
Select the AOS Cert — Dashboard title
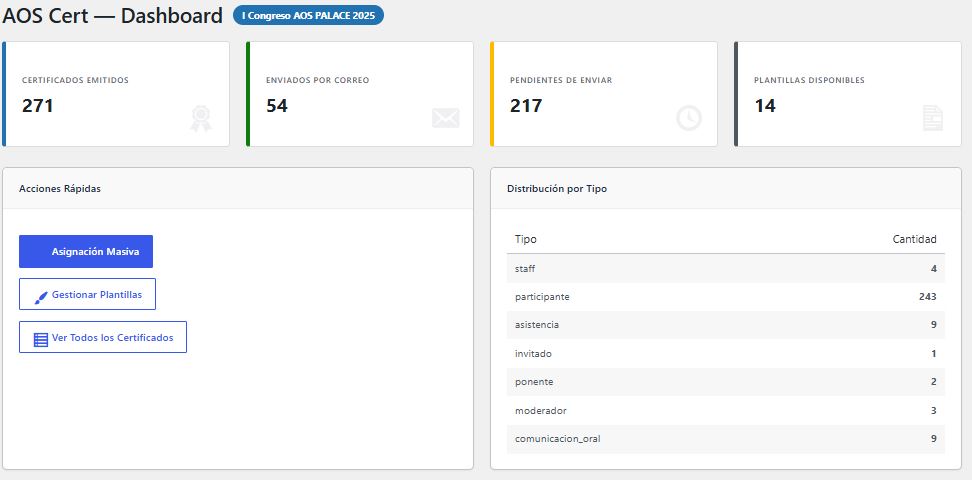pos(112,16)
